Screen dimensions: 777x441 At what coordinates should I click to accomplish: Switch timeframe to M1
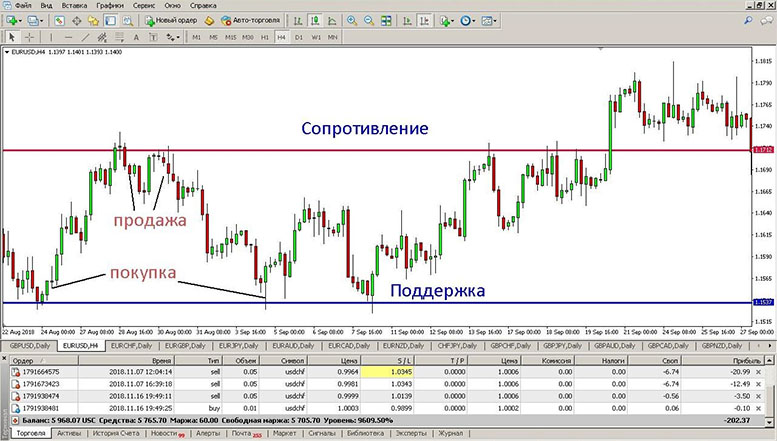coord(197,37)
